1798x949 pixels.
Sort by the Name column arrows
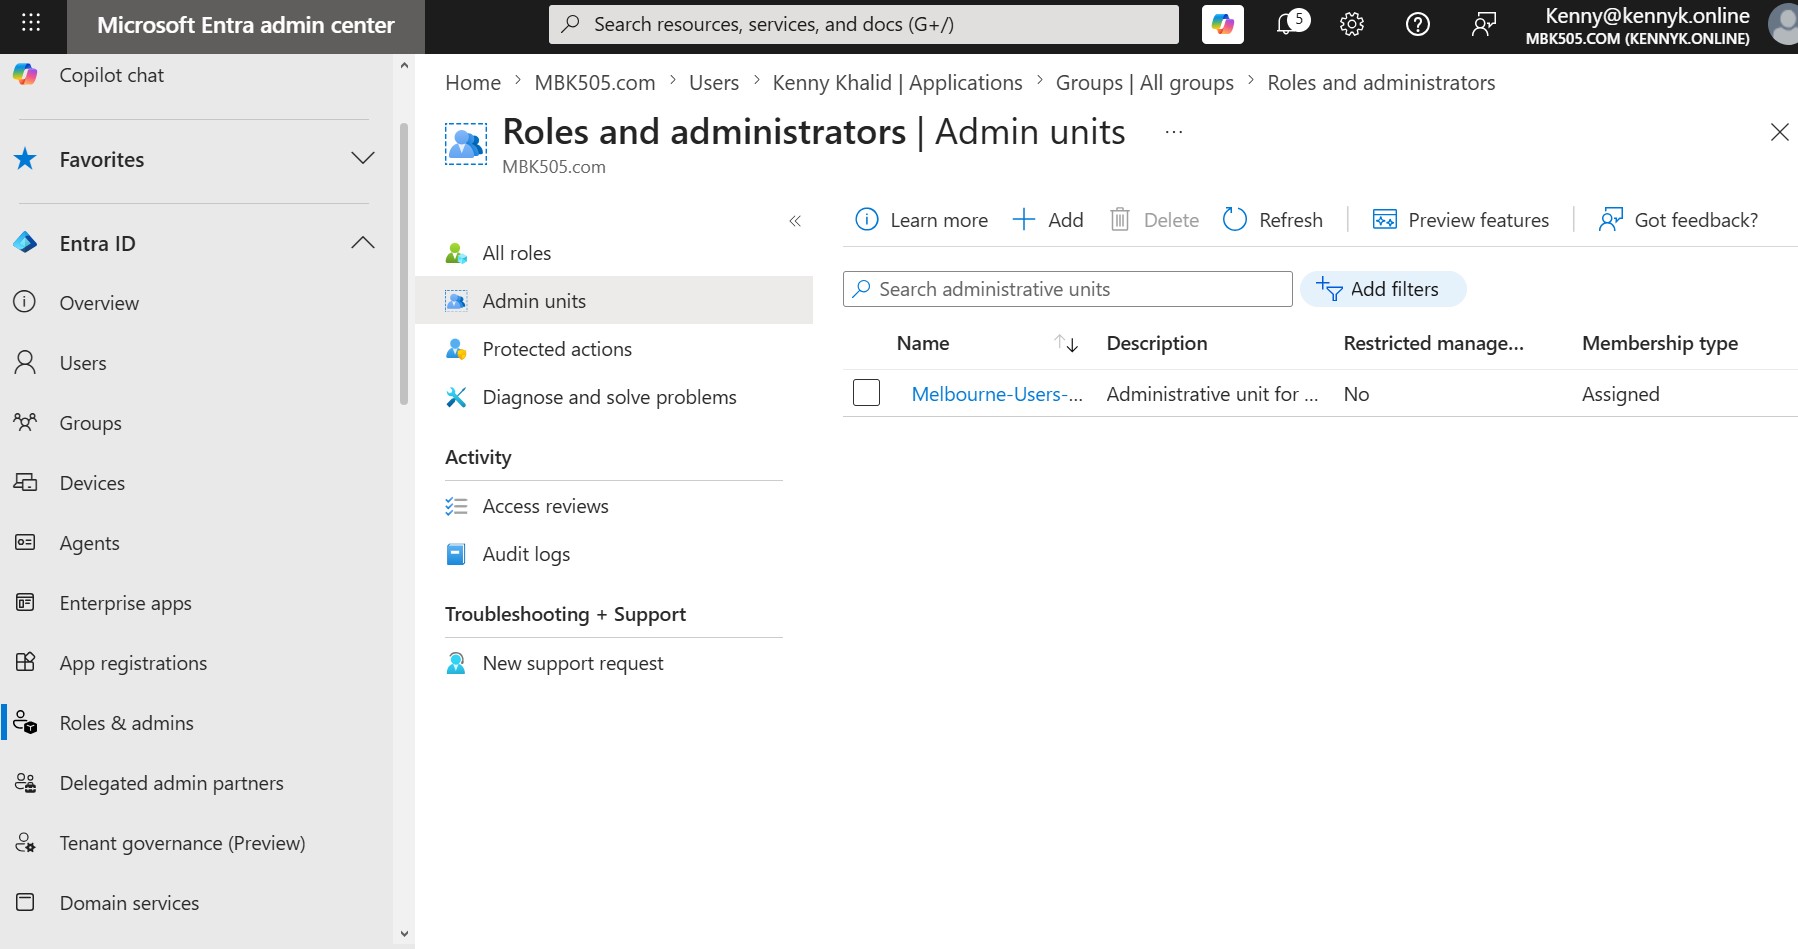[x=1066, y=343]
